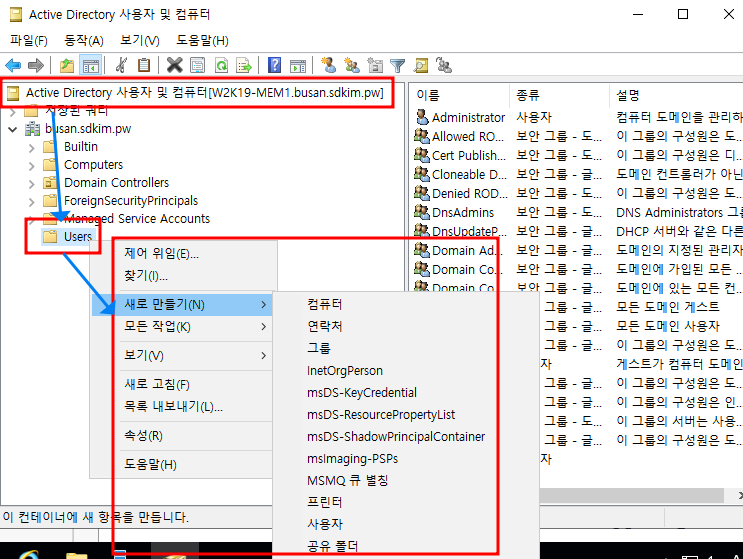Click the green Refresh toolbar icon
This screenshot has height=559, width=743.
(221, 65)
